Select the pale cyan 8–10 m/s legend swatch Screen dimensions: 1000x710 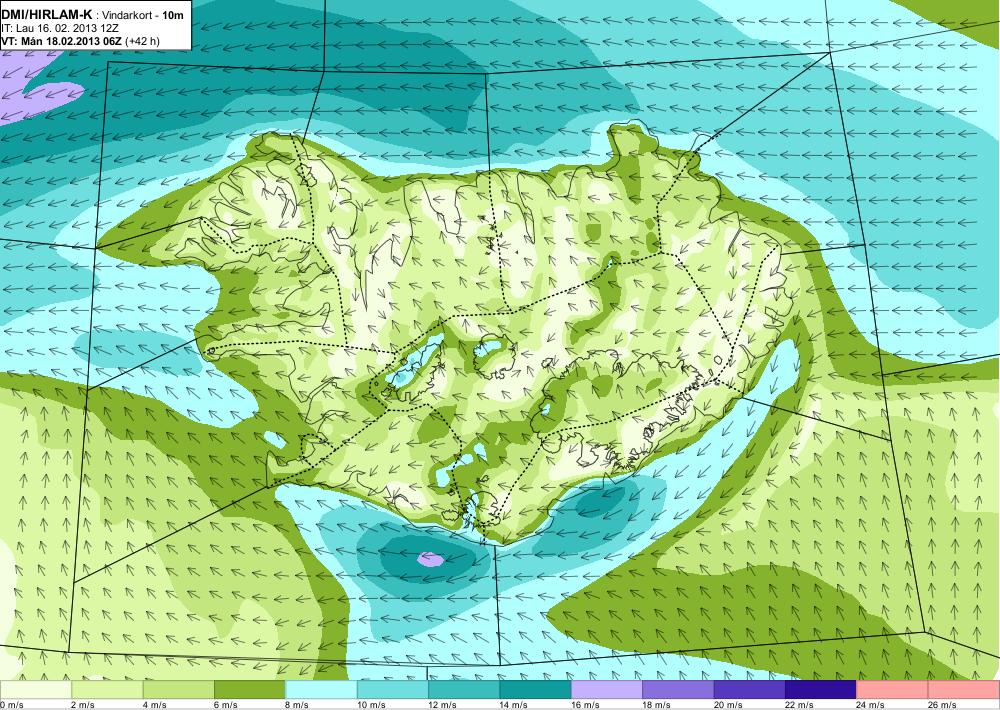(321, 690)
